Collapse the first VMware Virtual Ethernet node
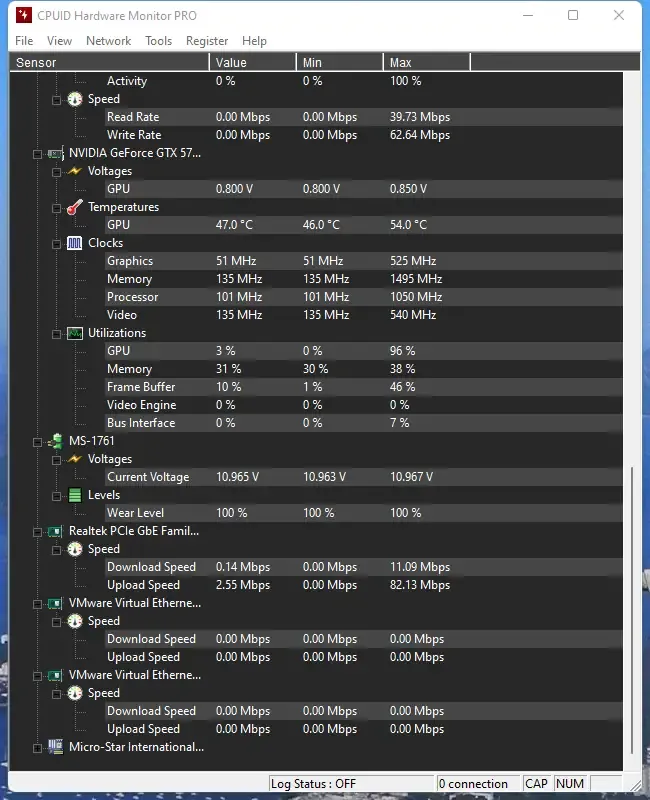 (37, 604)
